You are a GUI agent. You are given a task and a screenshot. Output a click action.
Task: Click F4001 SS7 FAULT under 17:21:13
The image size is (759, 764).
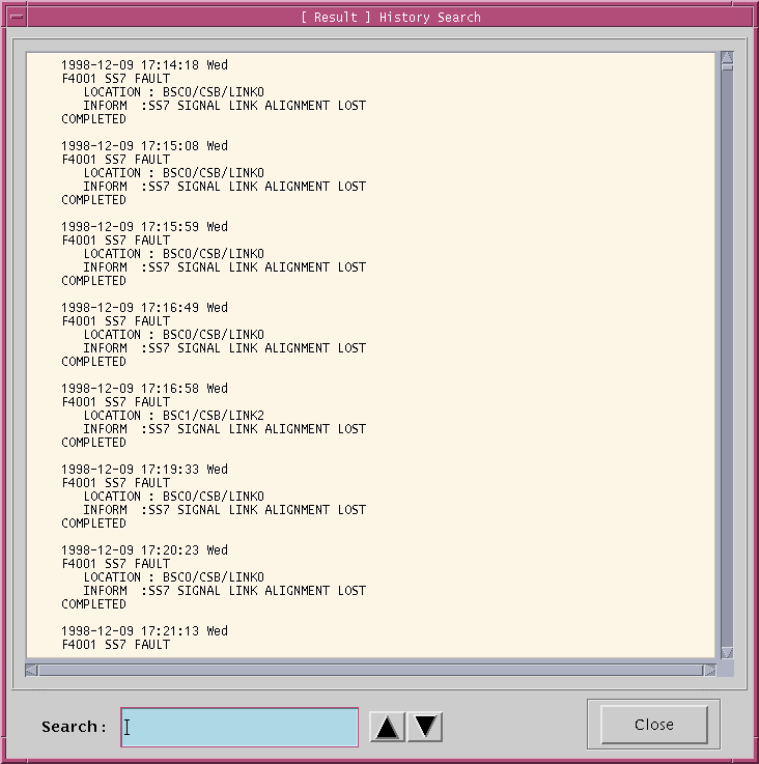pos(116,645)
